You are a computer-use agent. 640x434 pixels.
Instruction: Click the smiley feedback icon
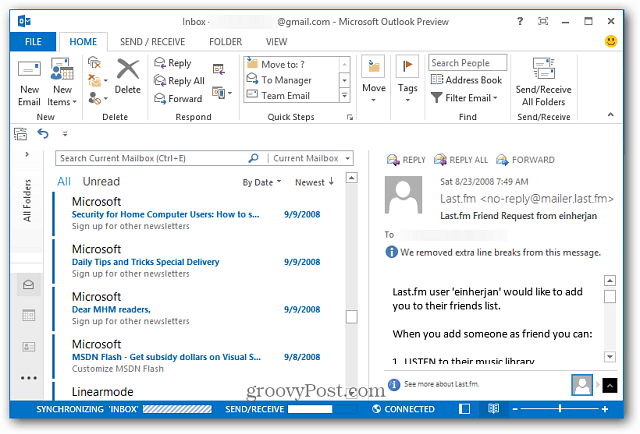click(x=611, y=41)
